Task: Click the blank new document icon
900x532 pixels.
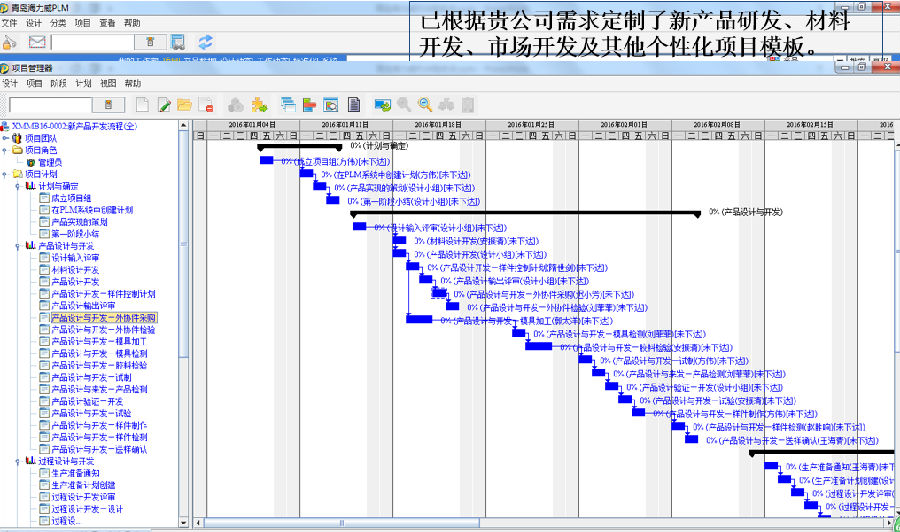Action: point(141,104)
